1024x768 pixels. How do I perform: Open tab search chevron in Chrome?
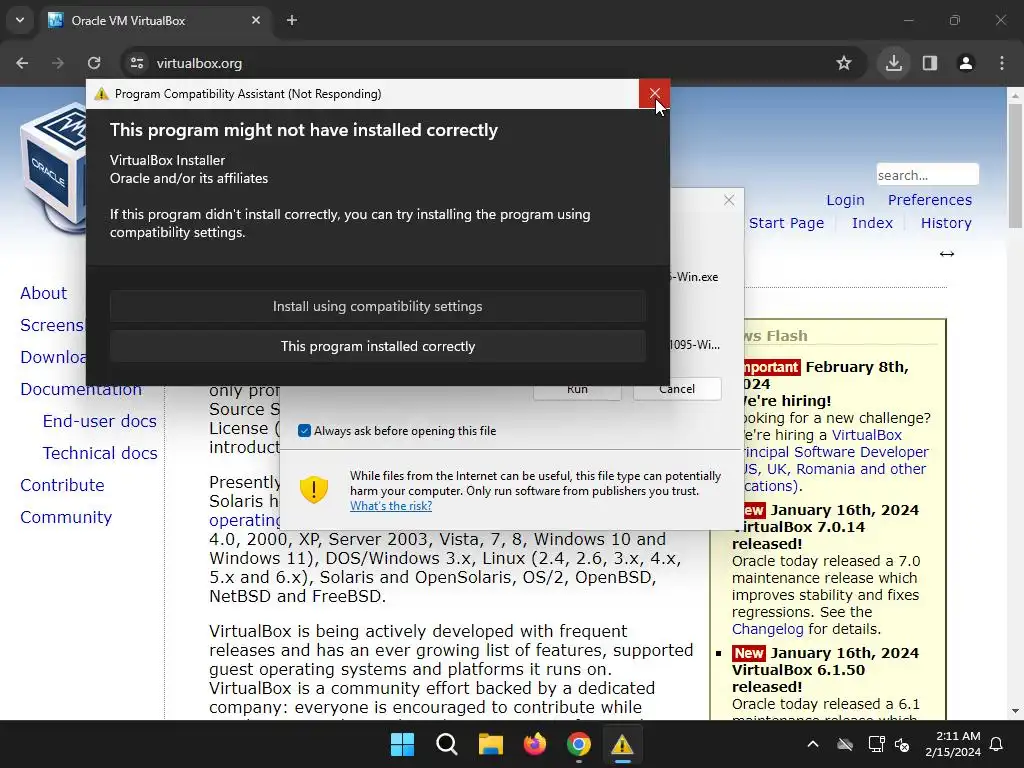(20, 20)
